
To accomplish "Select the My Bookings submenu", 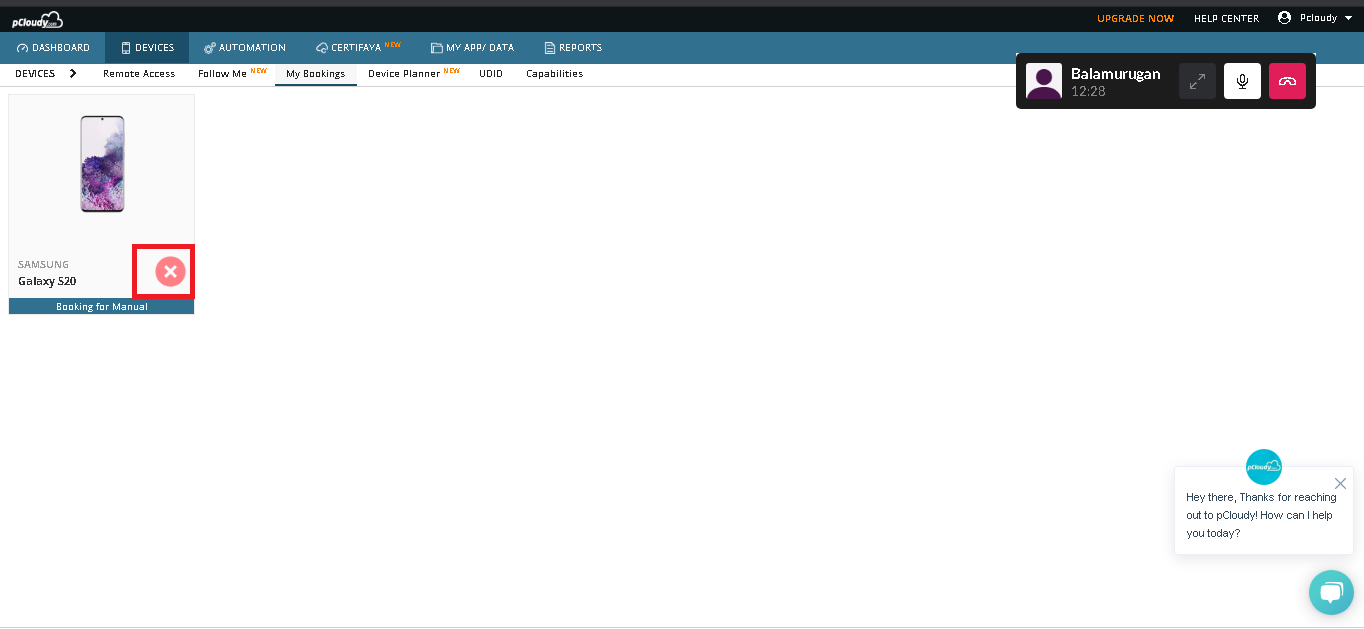I will click(x=316, y=74).
